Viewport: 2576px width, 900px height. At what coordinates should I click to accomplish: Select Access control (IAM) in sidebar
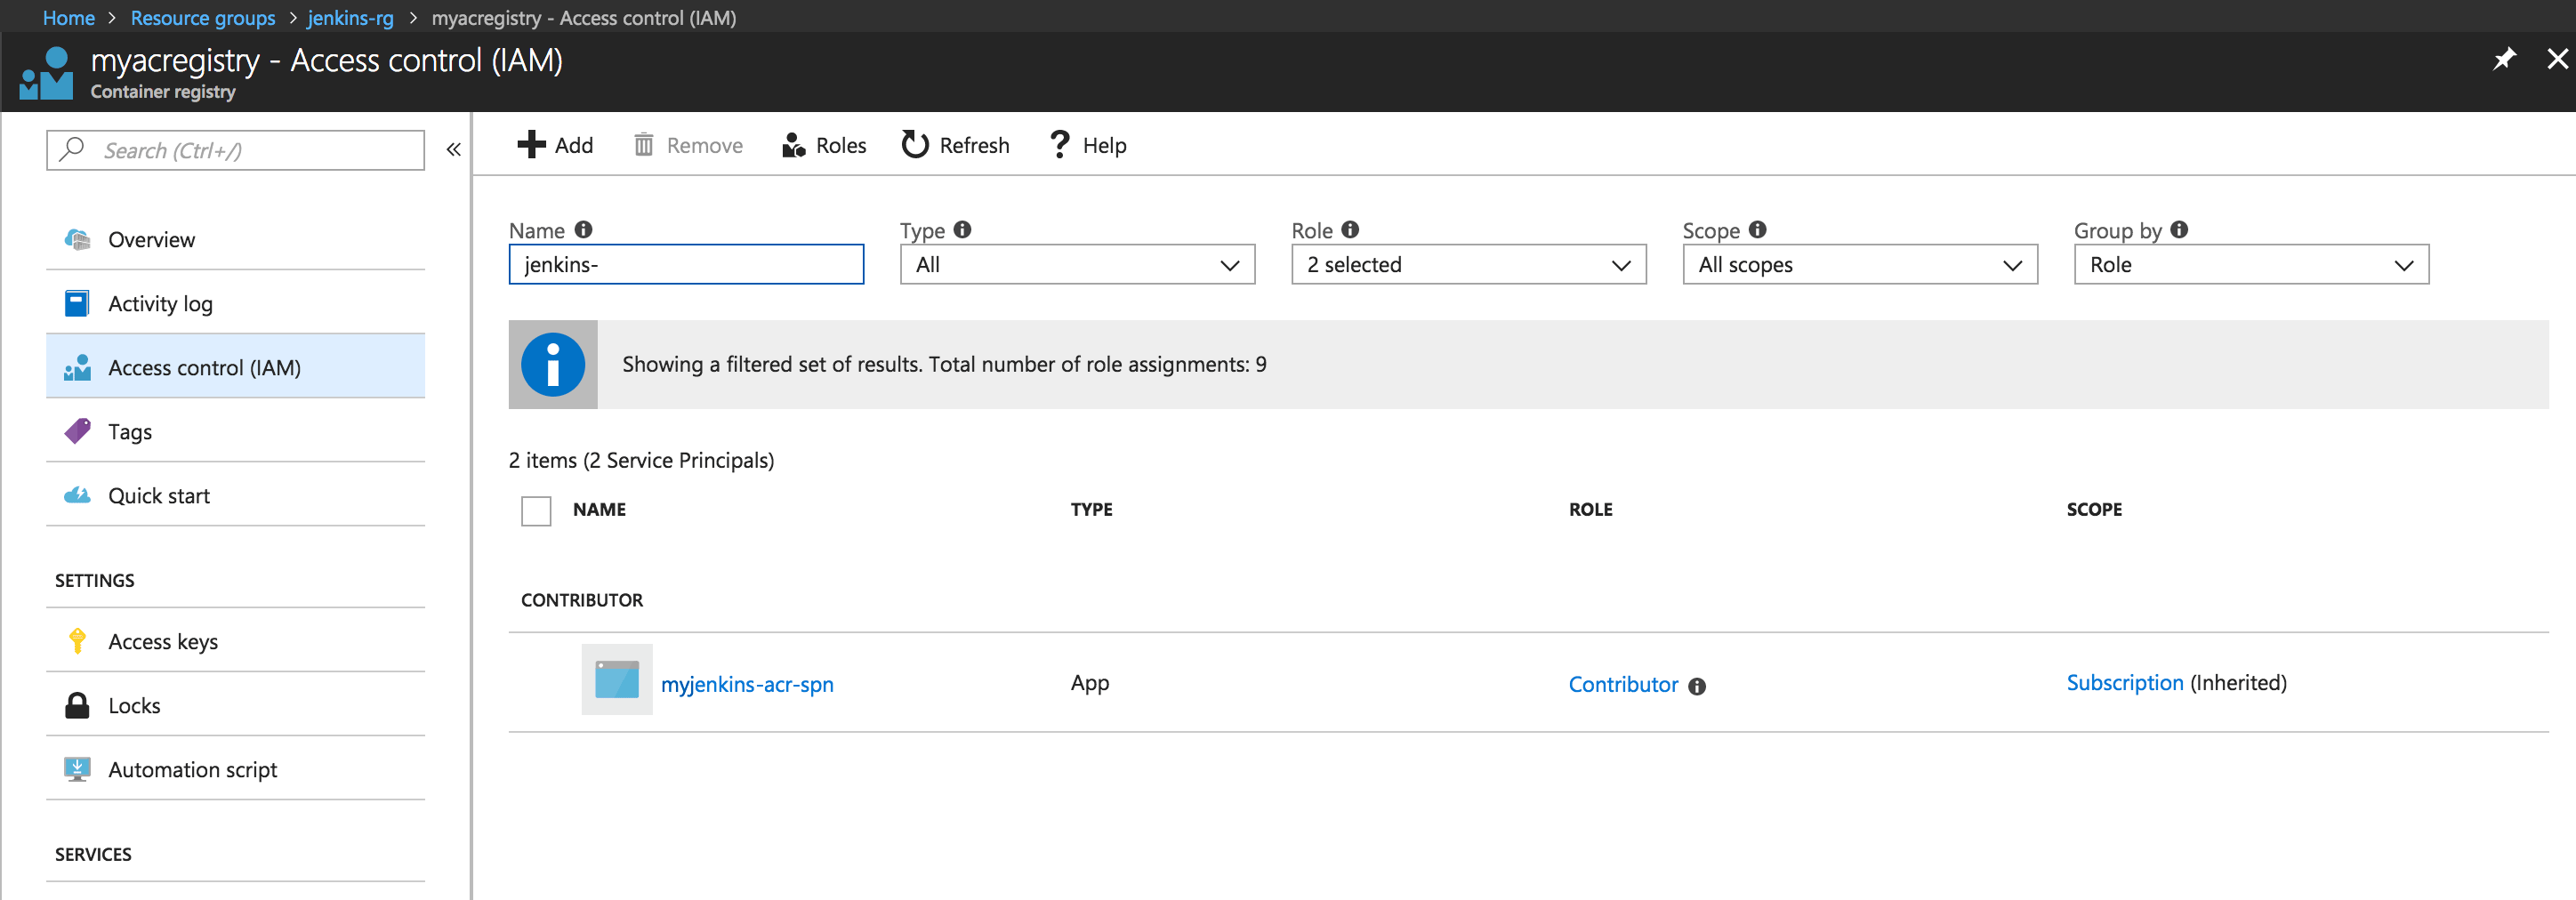(x=235, y=367)
